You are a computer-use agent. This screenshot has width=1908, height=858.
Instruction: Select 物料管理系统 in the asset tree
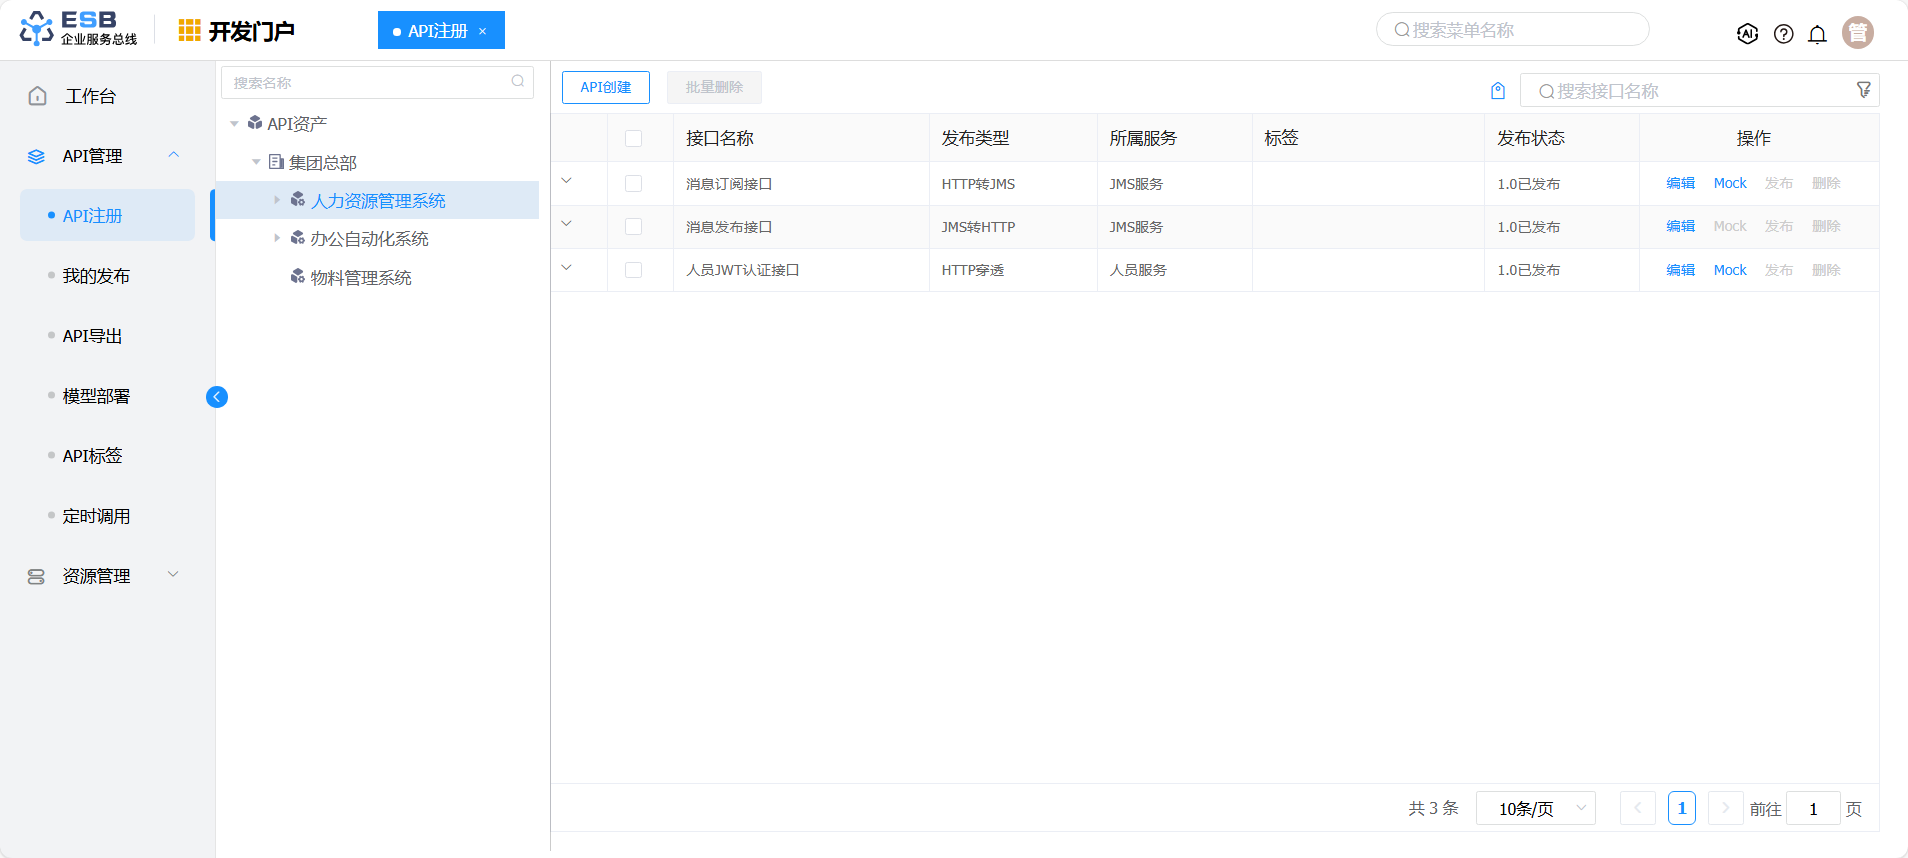[x=360, y=278]
